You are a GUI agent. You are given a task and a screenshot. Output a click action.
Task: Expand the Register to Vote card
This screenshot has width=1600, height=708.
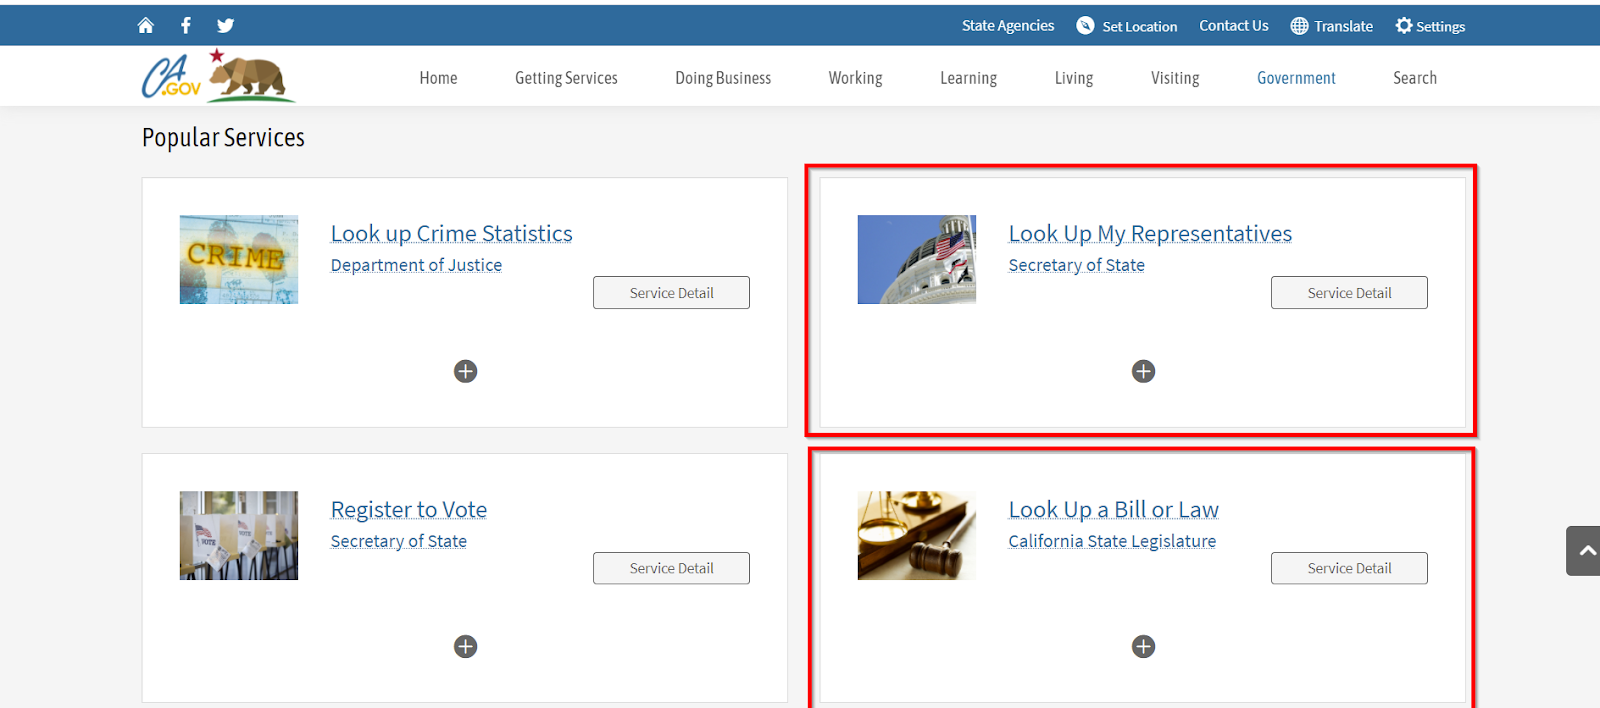[x=465, y=647]
